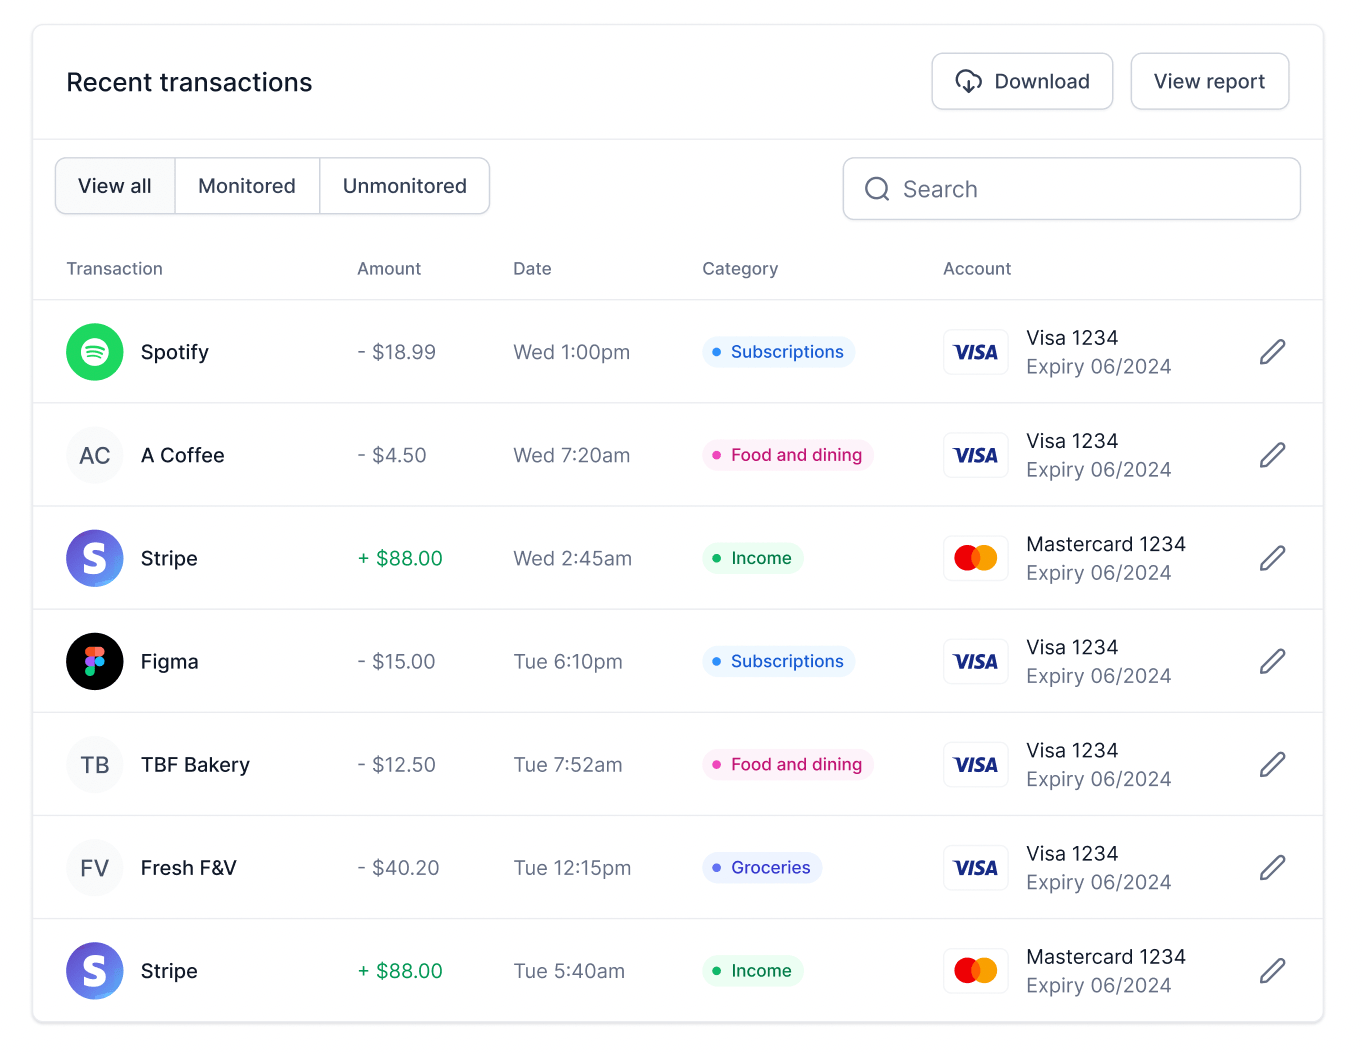Viewport: 1362px width, 1054px height.
Task: Click the Stripe logo on Wed 2:45am row
Action: coord(95,558)
